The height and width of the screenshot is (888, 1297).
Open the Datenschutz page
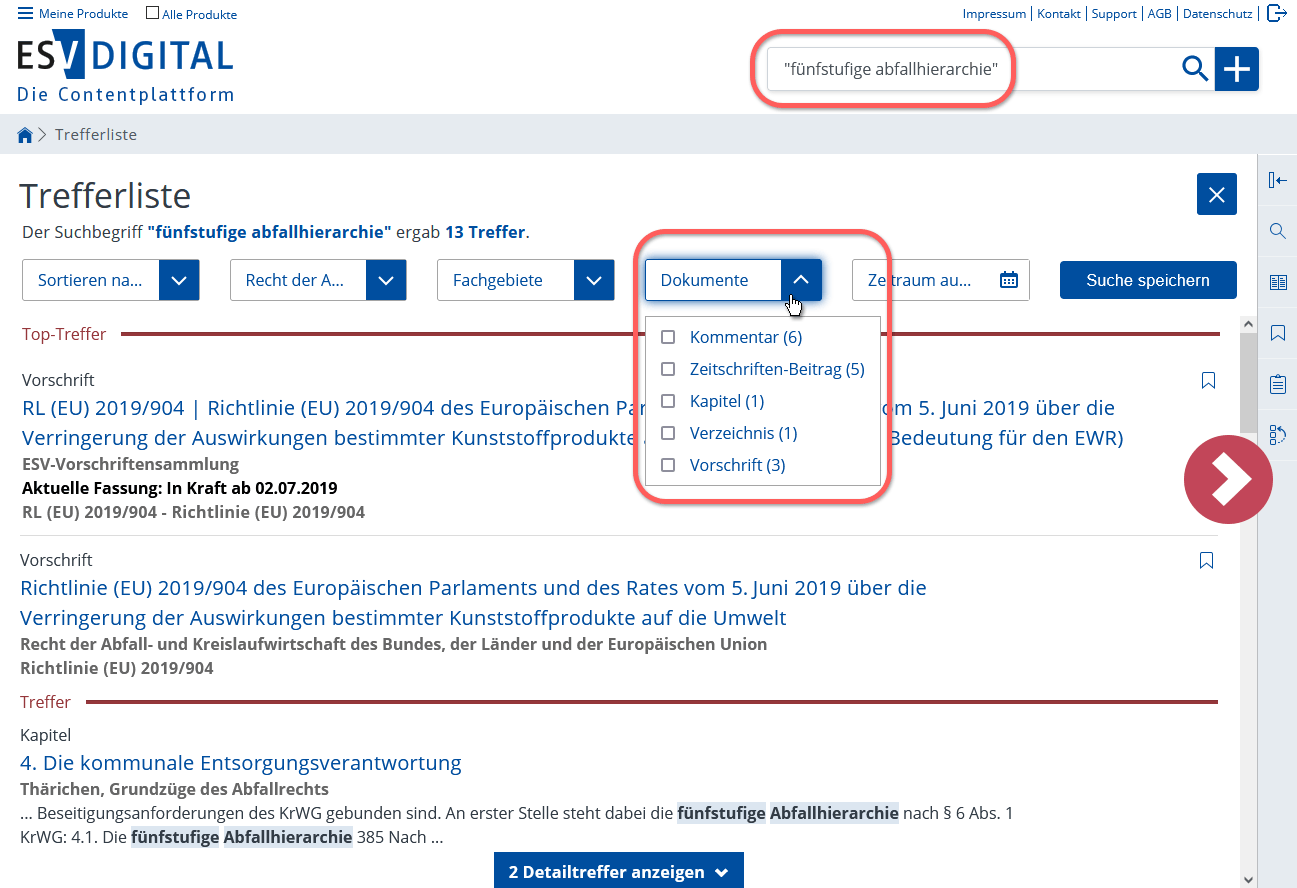[x=1218, y=13]
